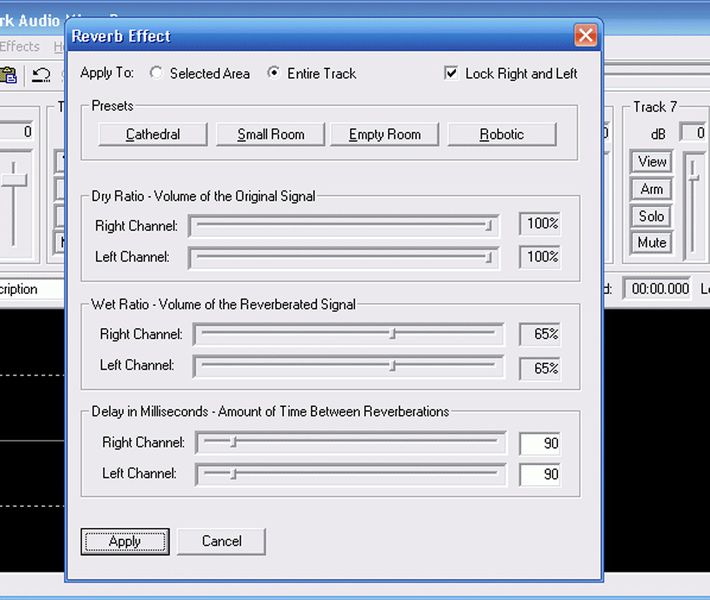Click Delay Left Channel 90 field
Screen dimensions: 710x600
540,474
